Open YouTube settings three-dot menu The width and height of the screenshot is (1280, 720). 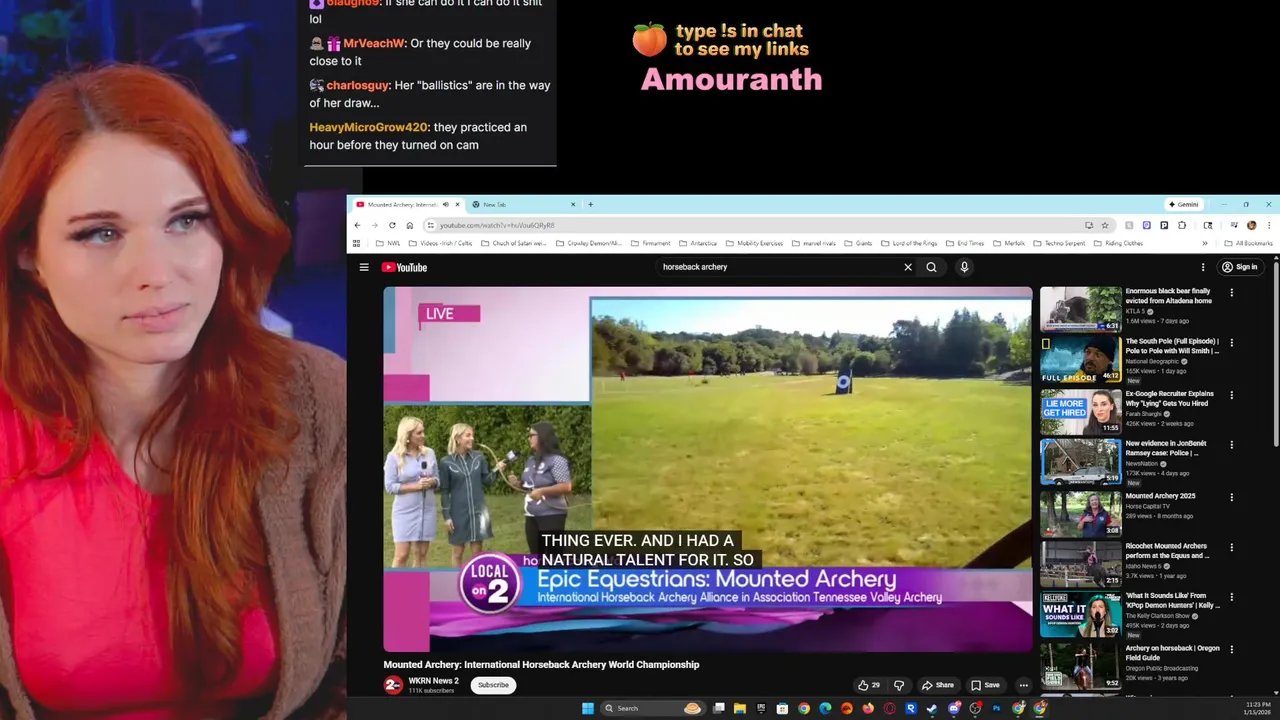pos(1203,267)
